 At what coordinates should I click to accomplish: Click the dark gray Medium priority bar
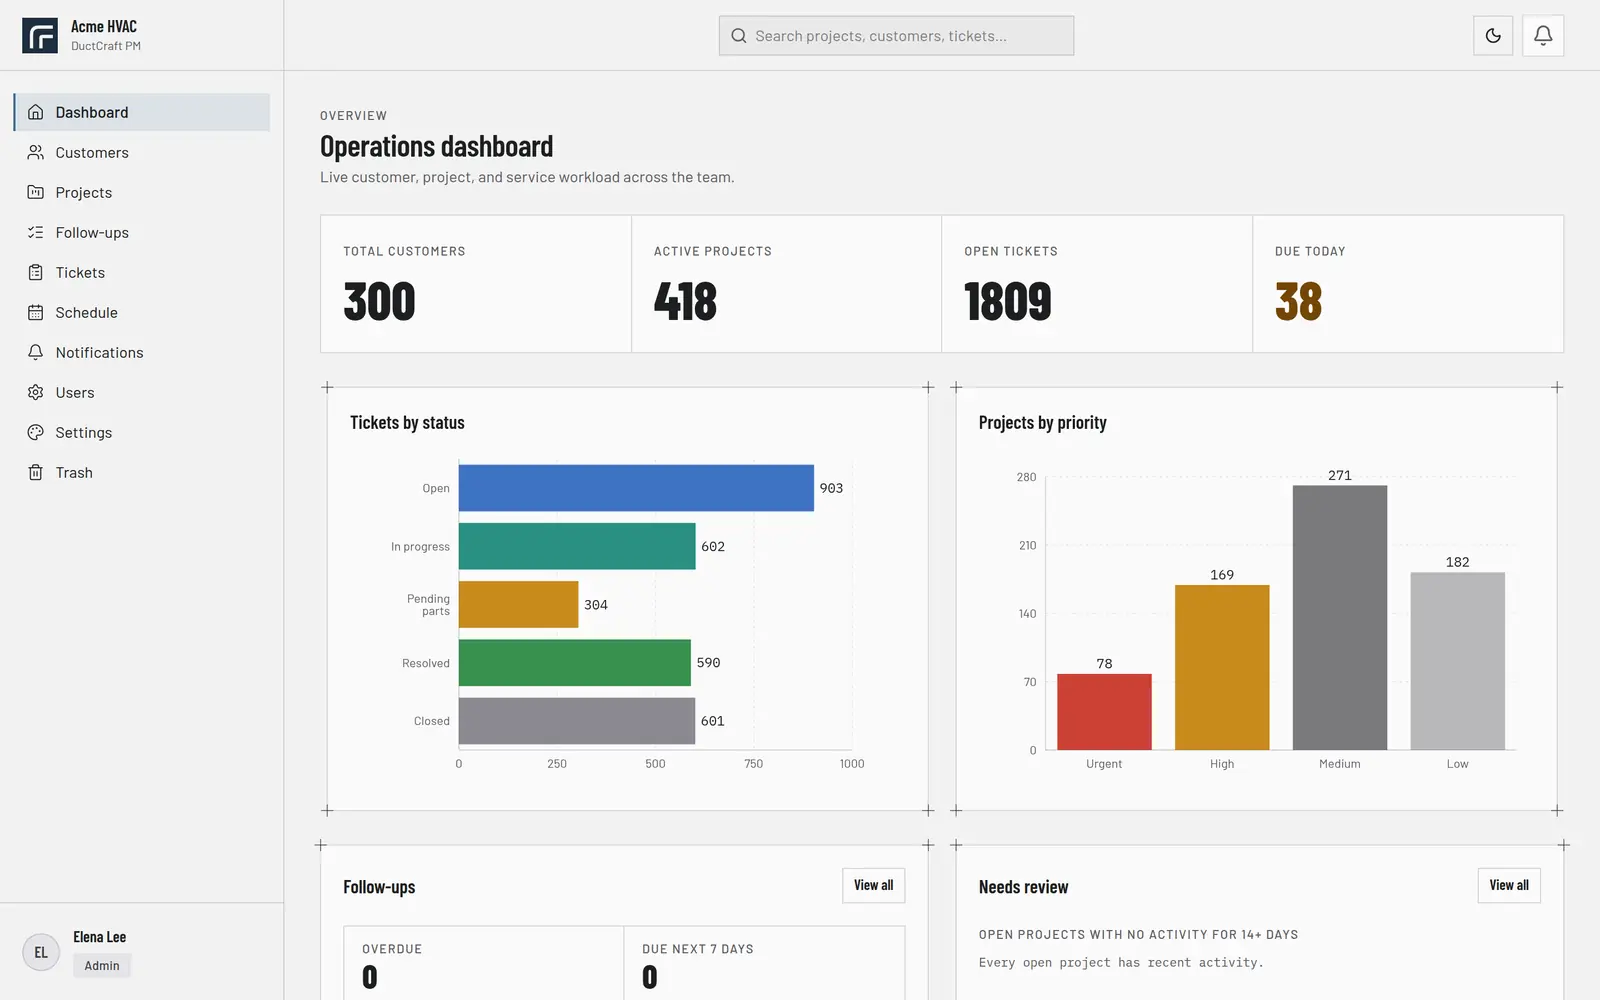[x=1340, y=618]
